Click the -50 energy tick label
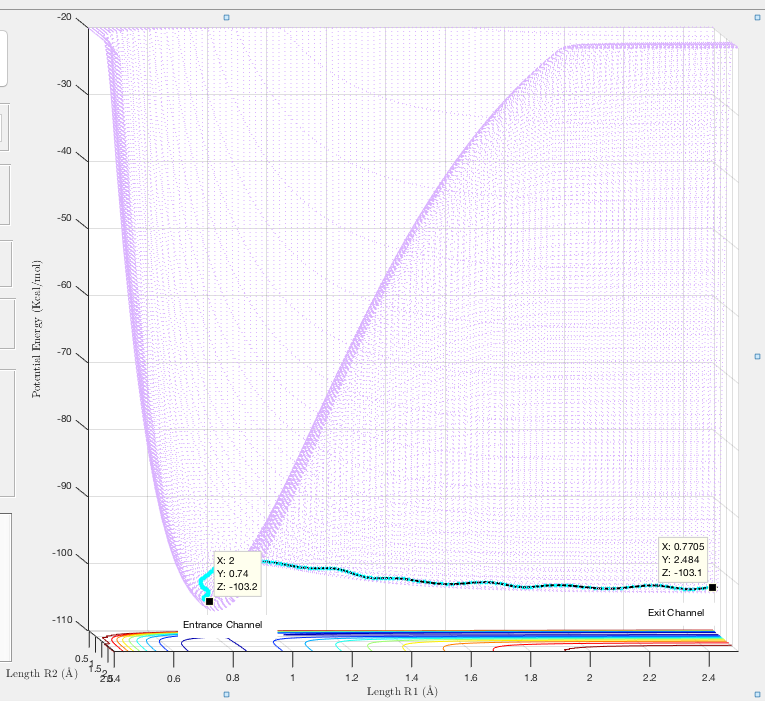 (64, 218)
